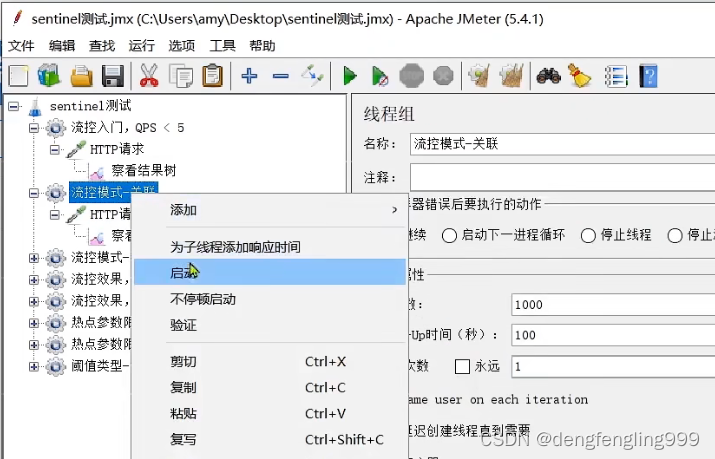Open the 工具 menu
This screenshot has height=459, width=715.
(x=222, y=46)
